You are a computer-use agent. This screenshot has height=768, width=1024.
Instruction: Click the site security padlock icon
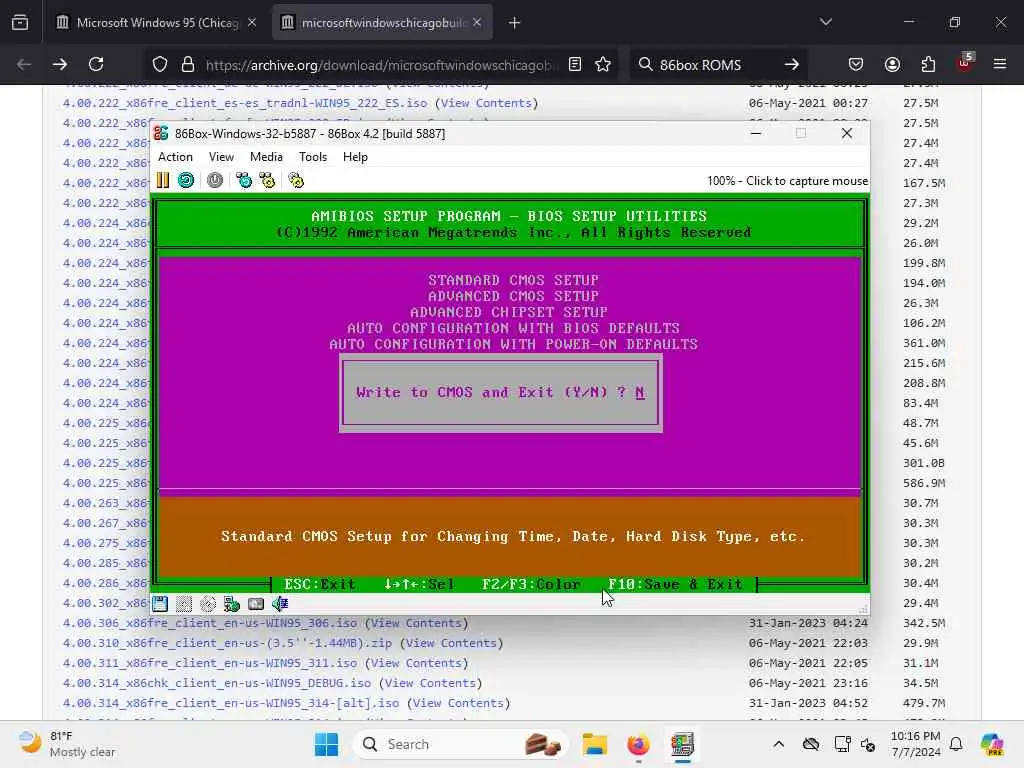tap(188, 65)
